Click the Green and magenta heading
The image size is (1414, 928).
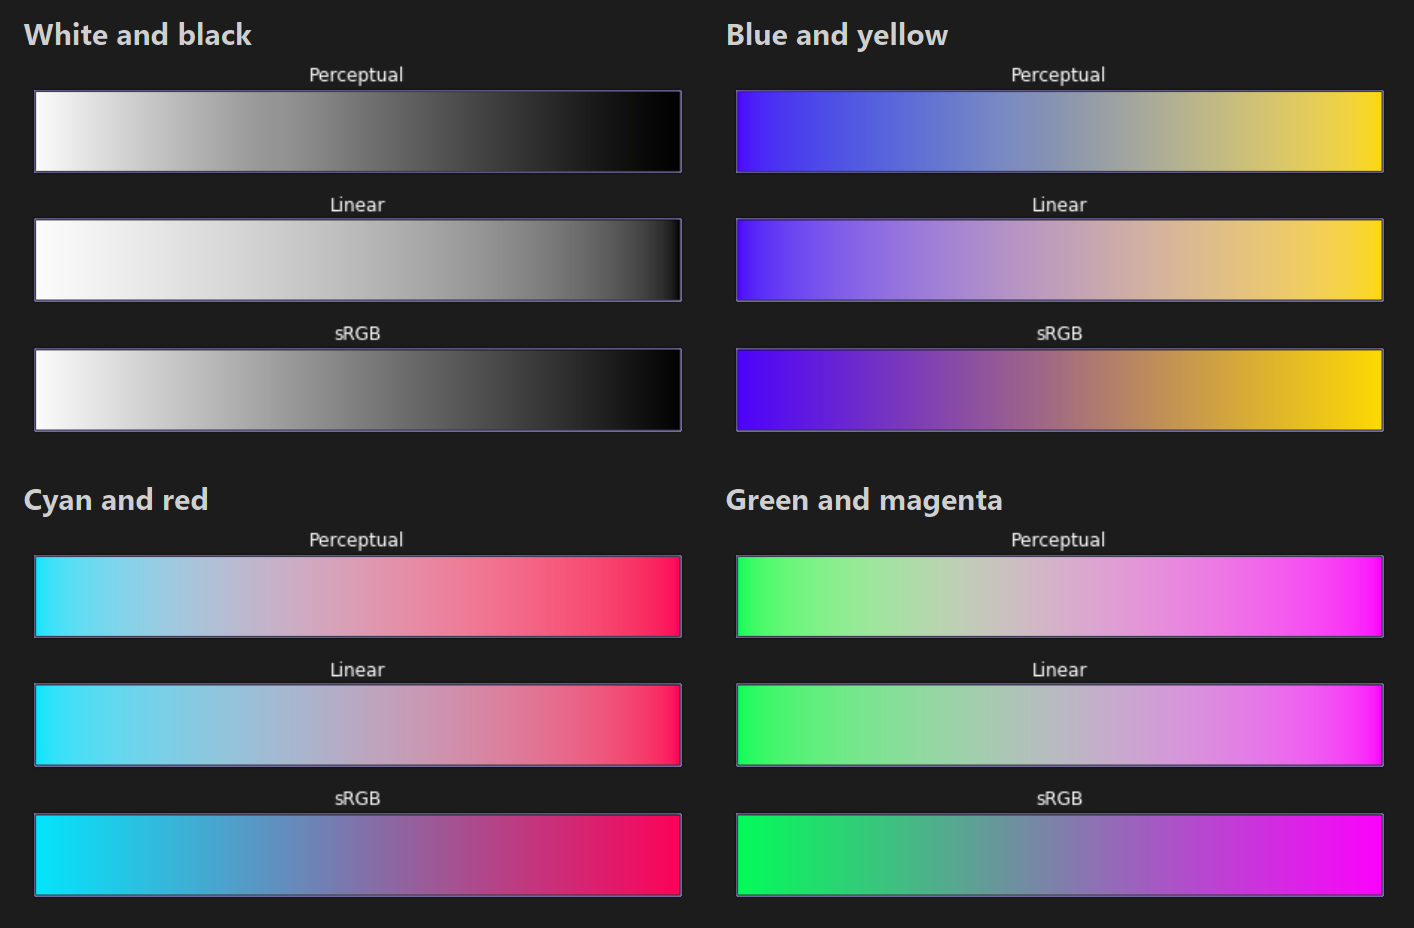point(864,499)
